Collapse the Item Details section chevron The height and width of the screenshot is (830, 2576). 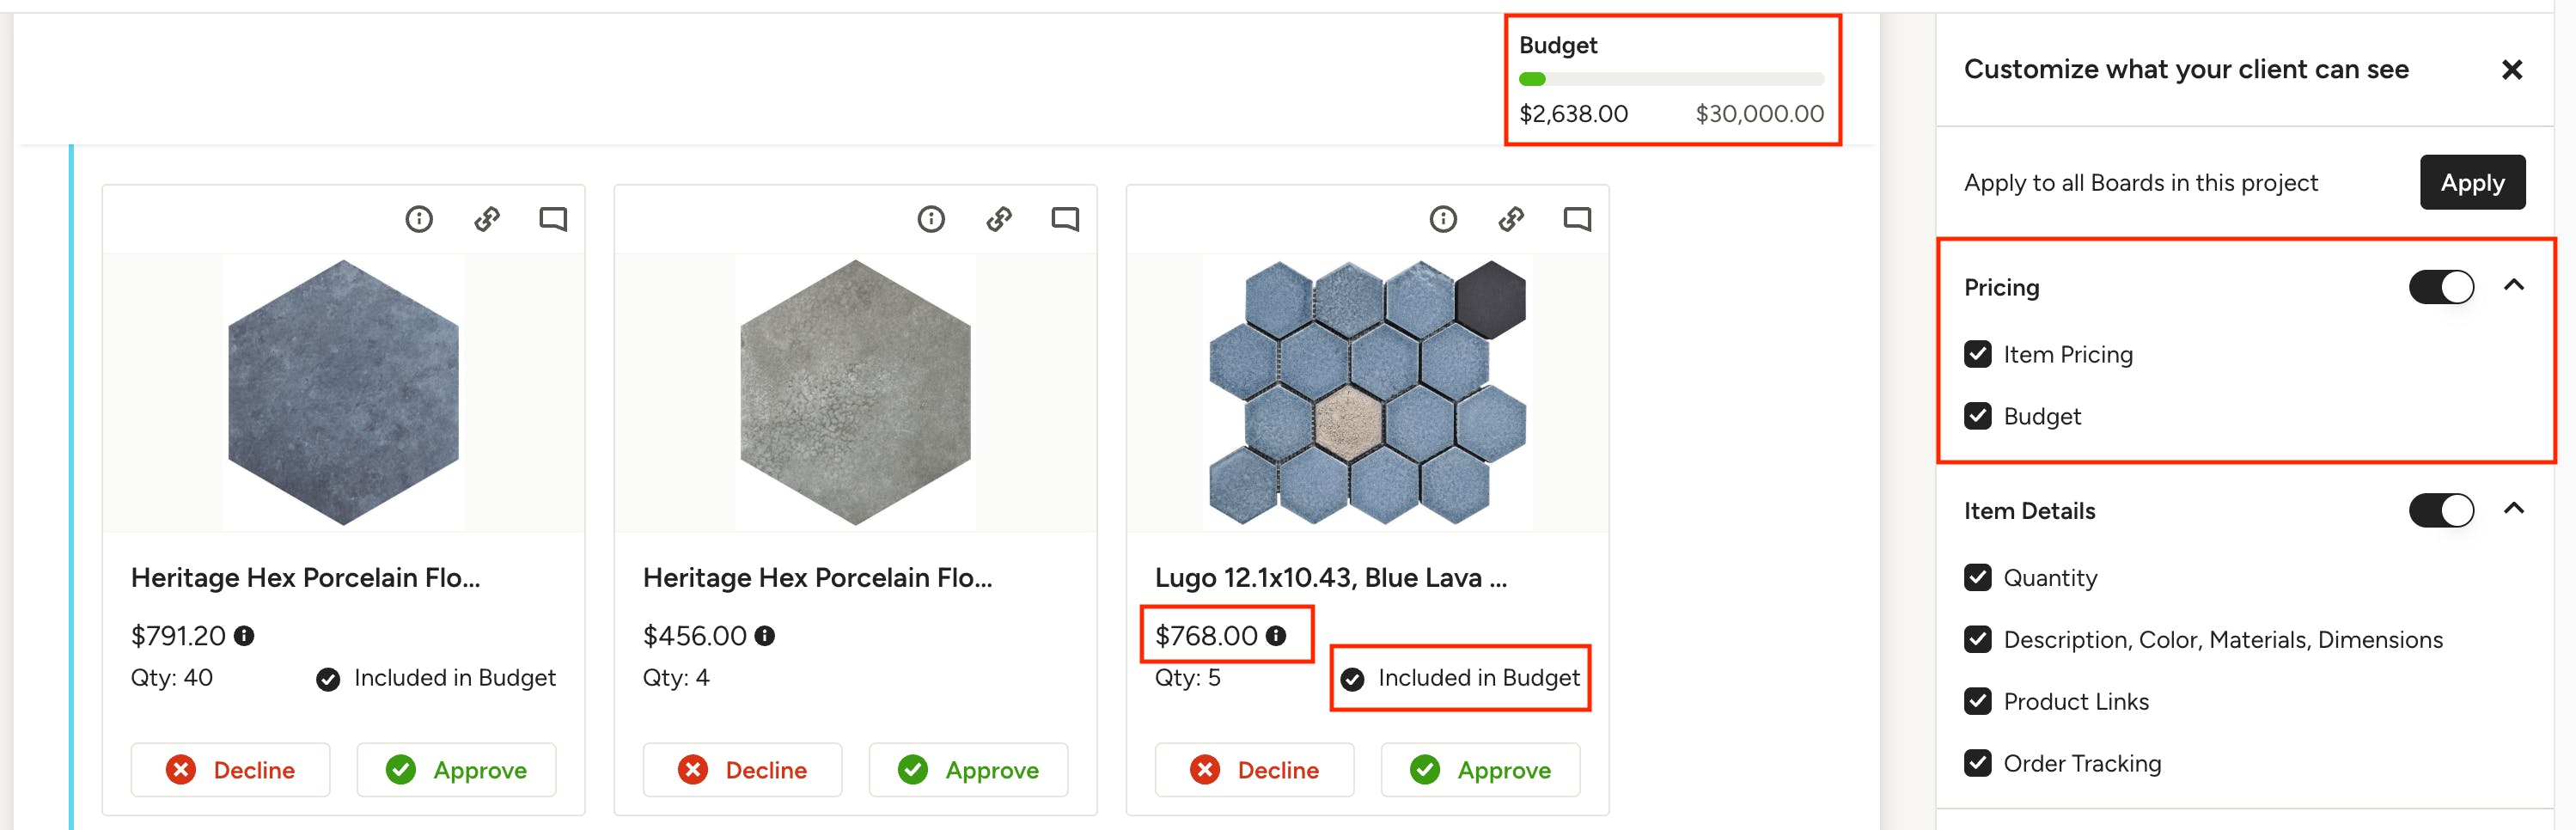[x=2514, y=509]
